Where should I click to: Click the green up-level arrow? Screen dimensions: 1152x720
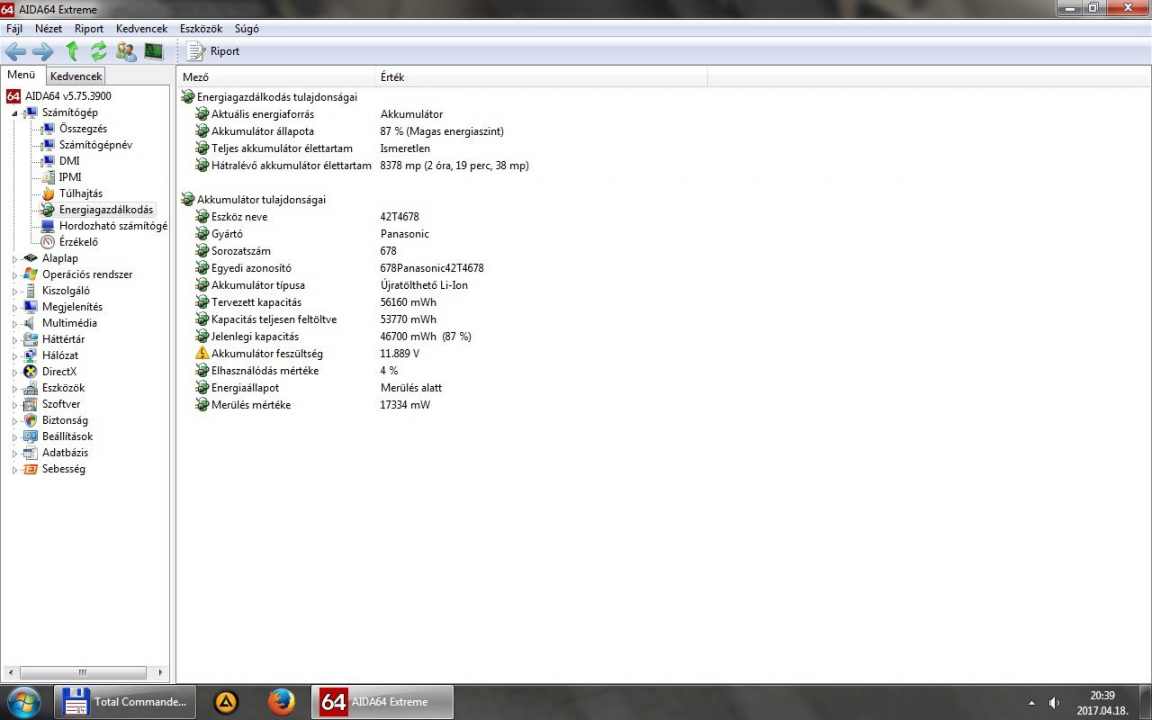point(72,51)
